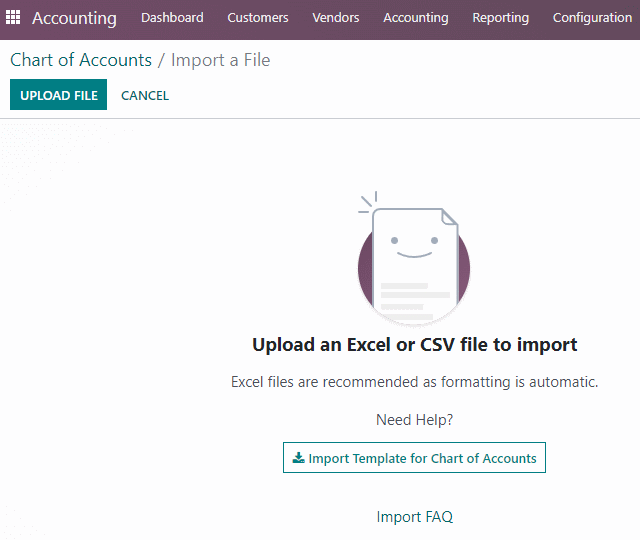Click the Import a File breadcrumb text
640x540 pixels.
[220, 60]
